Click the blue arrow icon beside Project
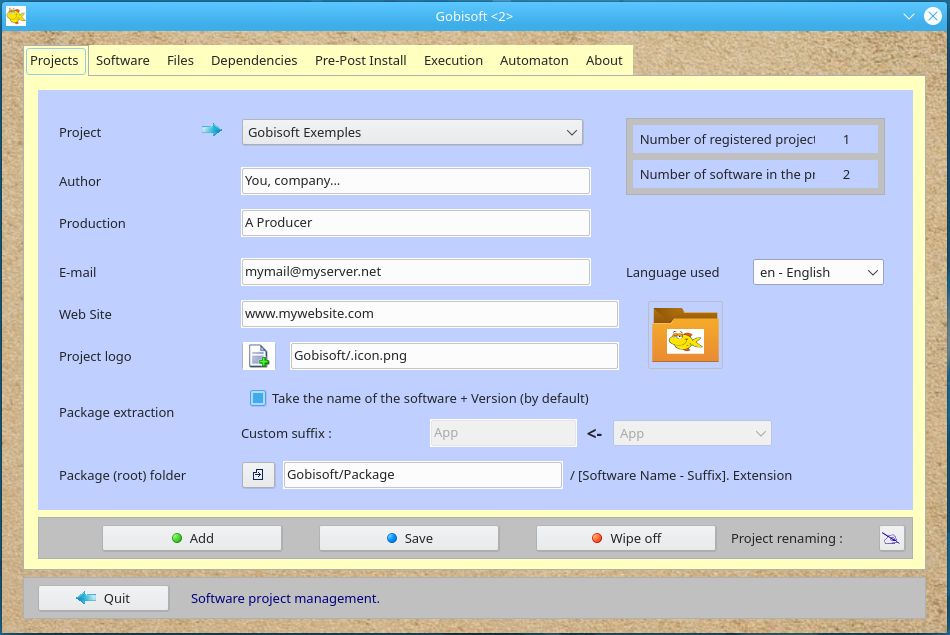The image size is (950, 635). point(211,130)
